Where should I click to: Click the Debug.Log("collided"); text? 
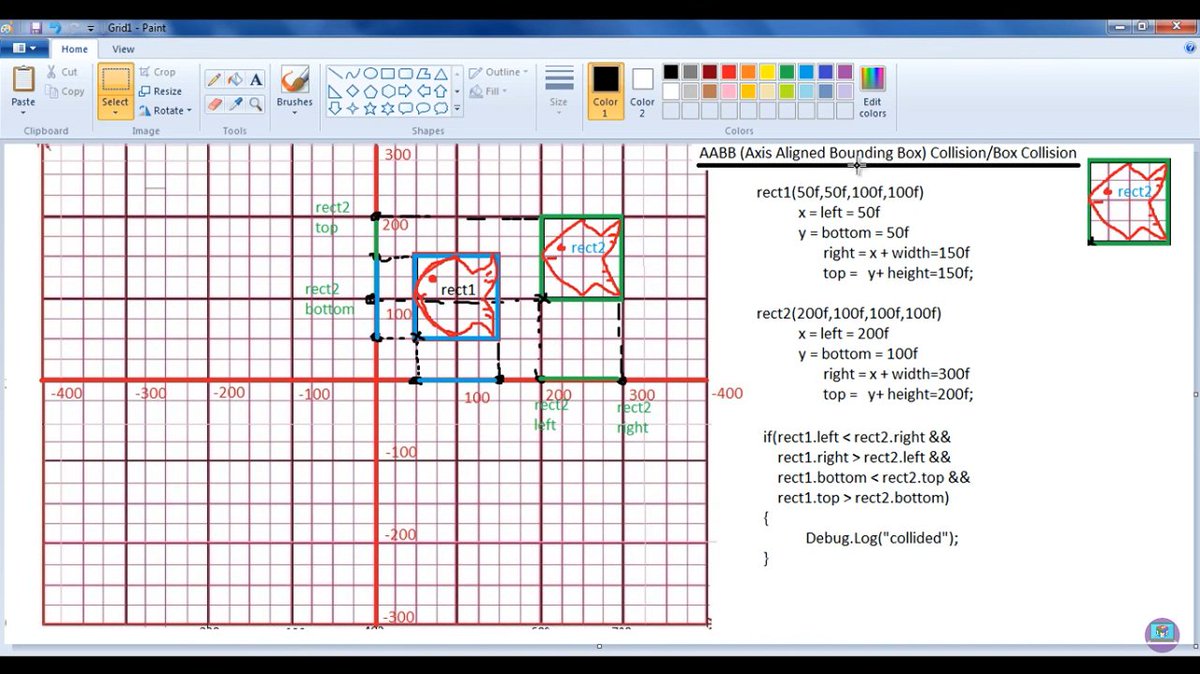click(x=882, y=538)
